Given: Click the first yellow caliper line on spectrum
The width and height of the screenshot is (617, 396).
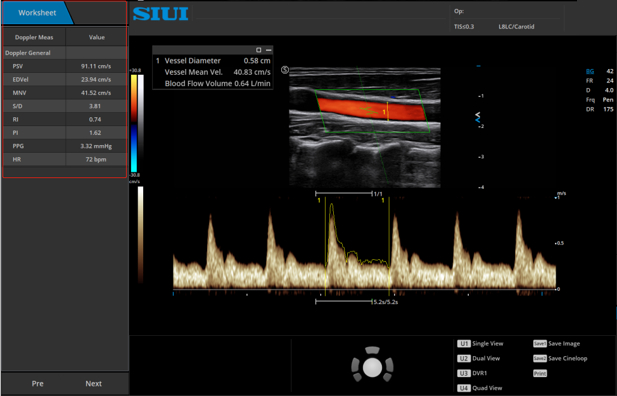Looking at the screenshot, I should pyautogui.click(x=325, y=246).
